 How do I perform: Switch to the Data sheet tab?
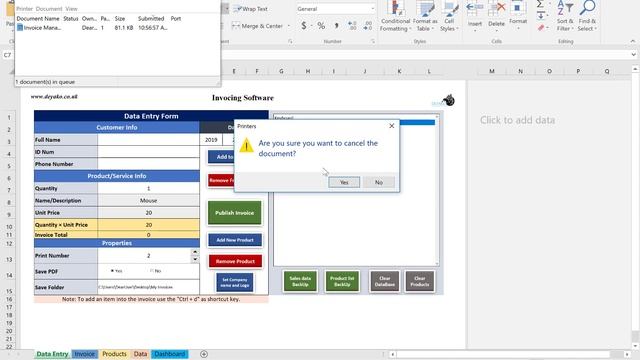pos(140,354)
